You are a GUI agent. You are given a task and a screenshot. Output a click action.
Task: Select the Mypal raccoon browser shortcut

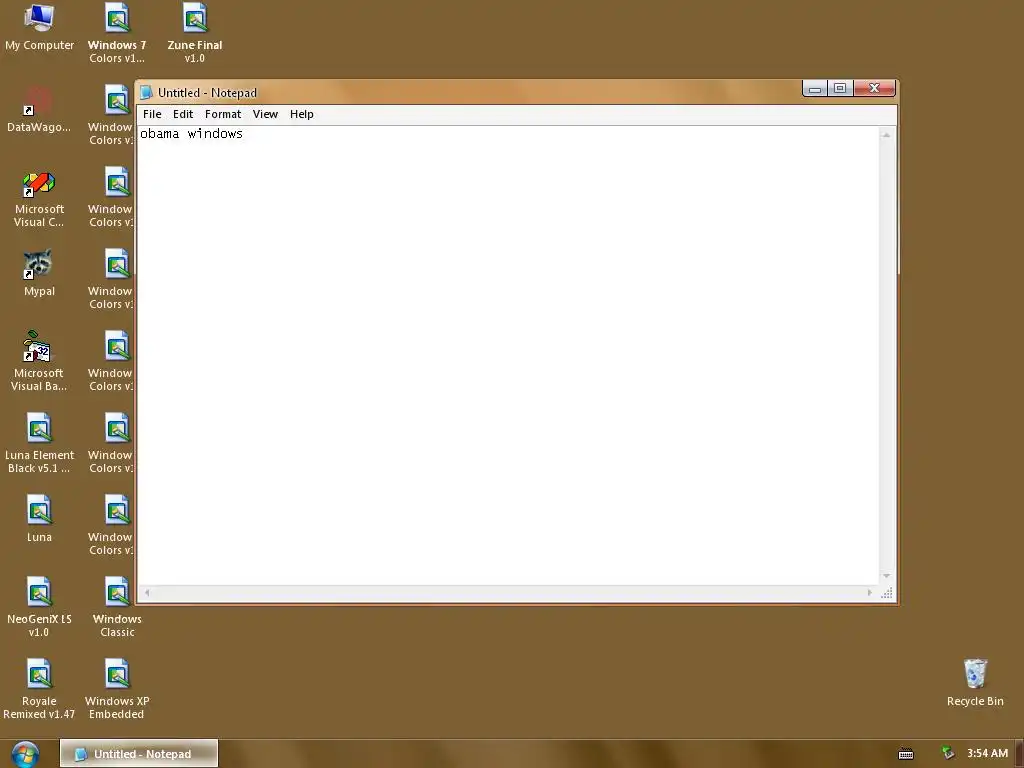point(39,273)
